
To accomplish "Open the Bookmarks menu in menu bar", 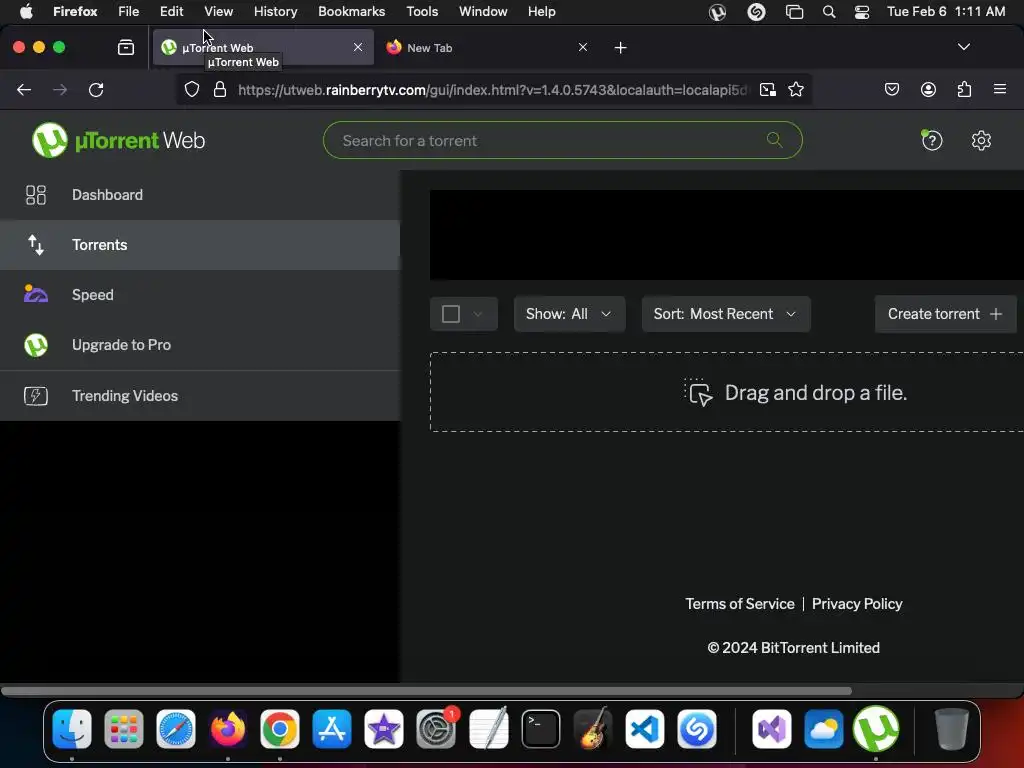I will (x=351, y=11).
